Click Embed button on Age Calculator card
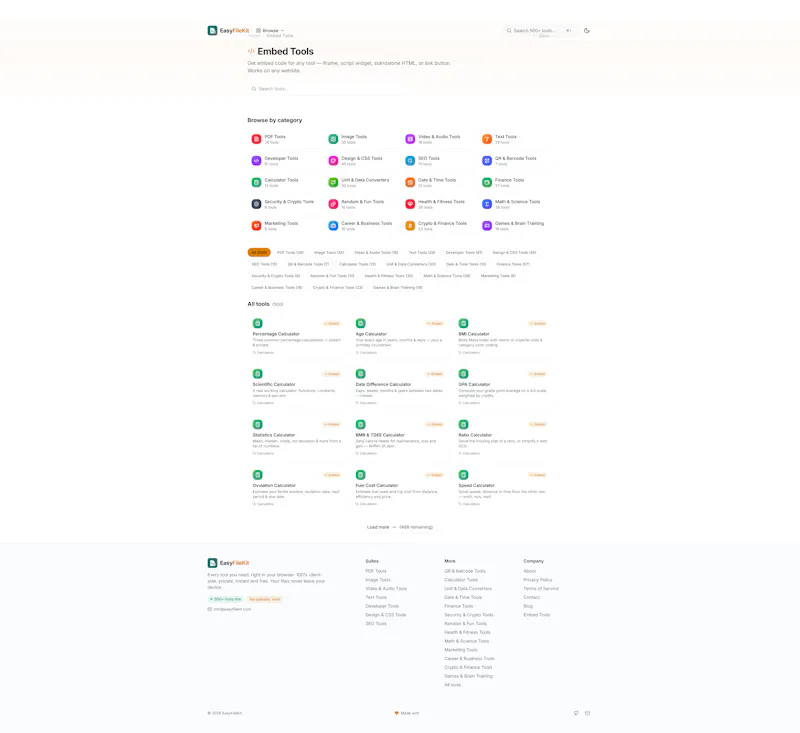This screenshot has width=800, height=733. click(x=435, y=323)
